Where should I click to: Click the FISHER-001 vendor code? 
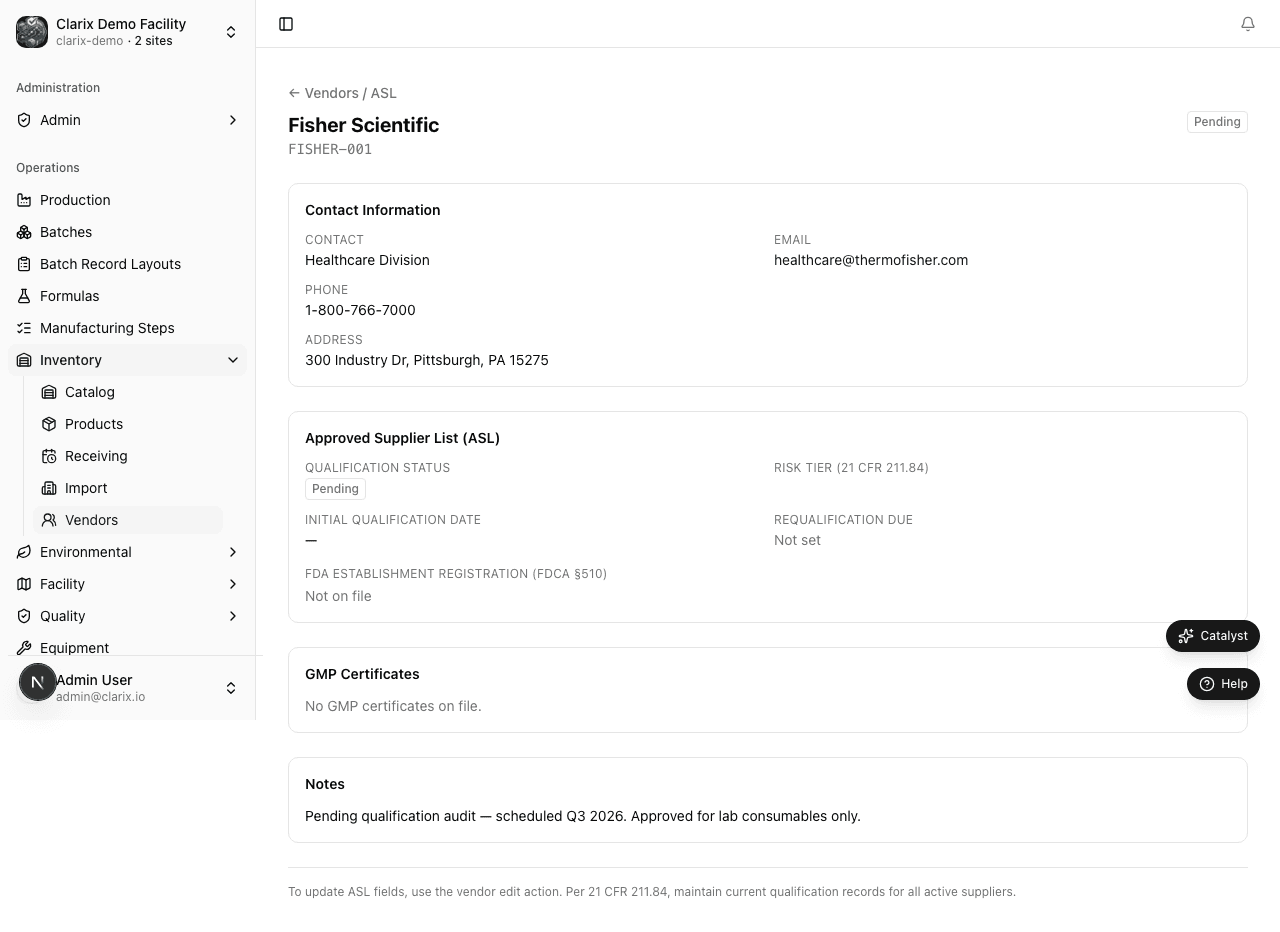pos(330,149)
